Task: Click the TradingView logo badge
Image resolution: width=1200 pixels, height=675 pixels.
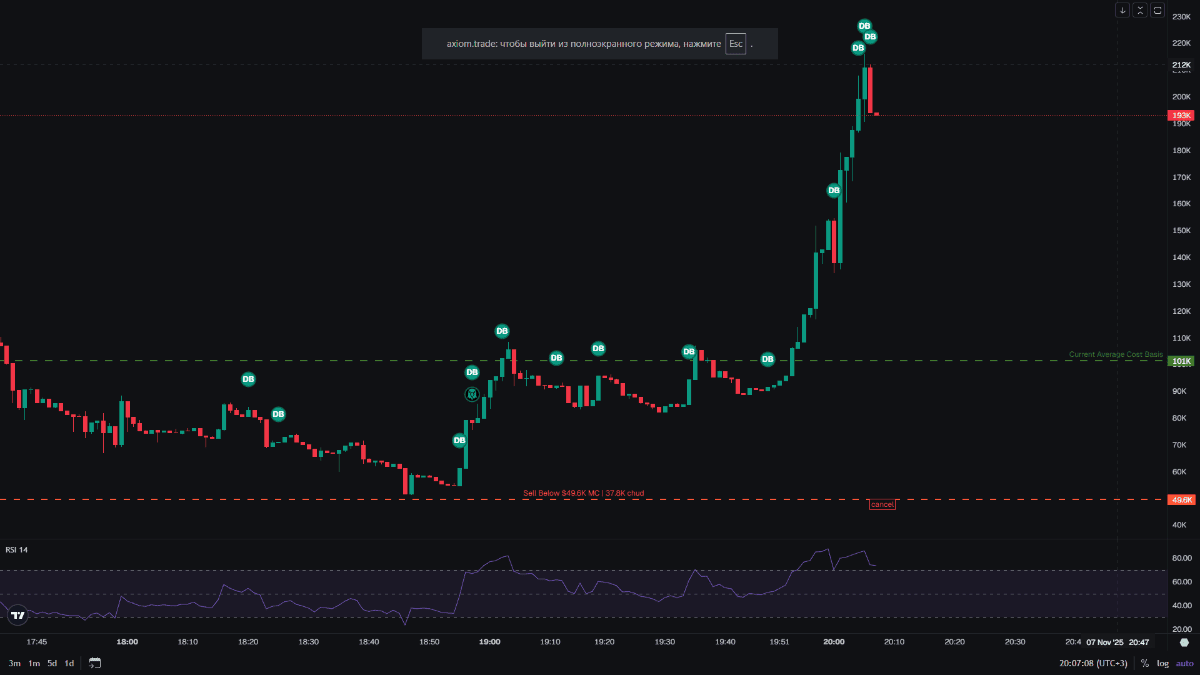Action: tap(17, 616)
